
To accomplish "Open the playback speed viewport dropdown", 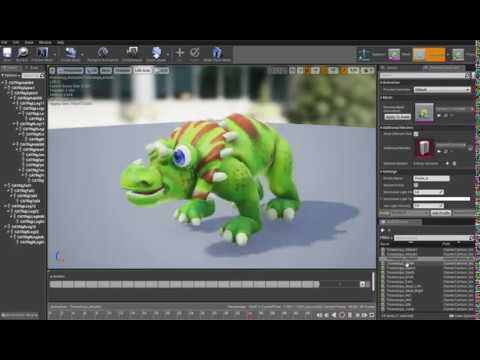I will [x=162, y=70].
